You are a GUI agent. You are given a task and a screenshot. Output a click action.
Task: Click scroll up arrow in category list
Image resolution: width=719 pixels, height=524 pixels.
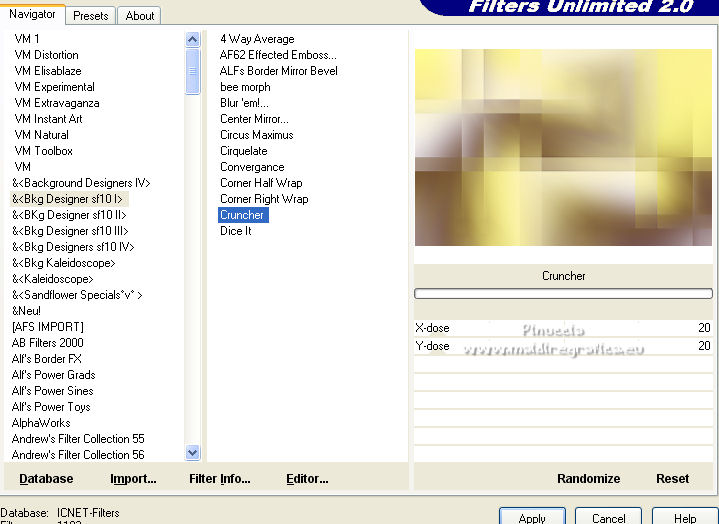coord(193,40)
